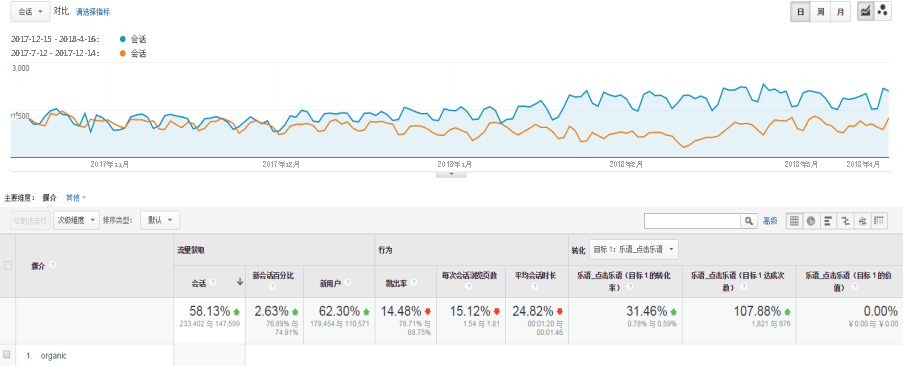Click the 请选择指标 comparison metric link

93,12
